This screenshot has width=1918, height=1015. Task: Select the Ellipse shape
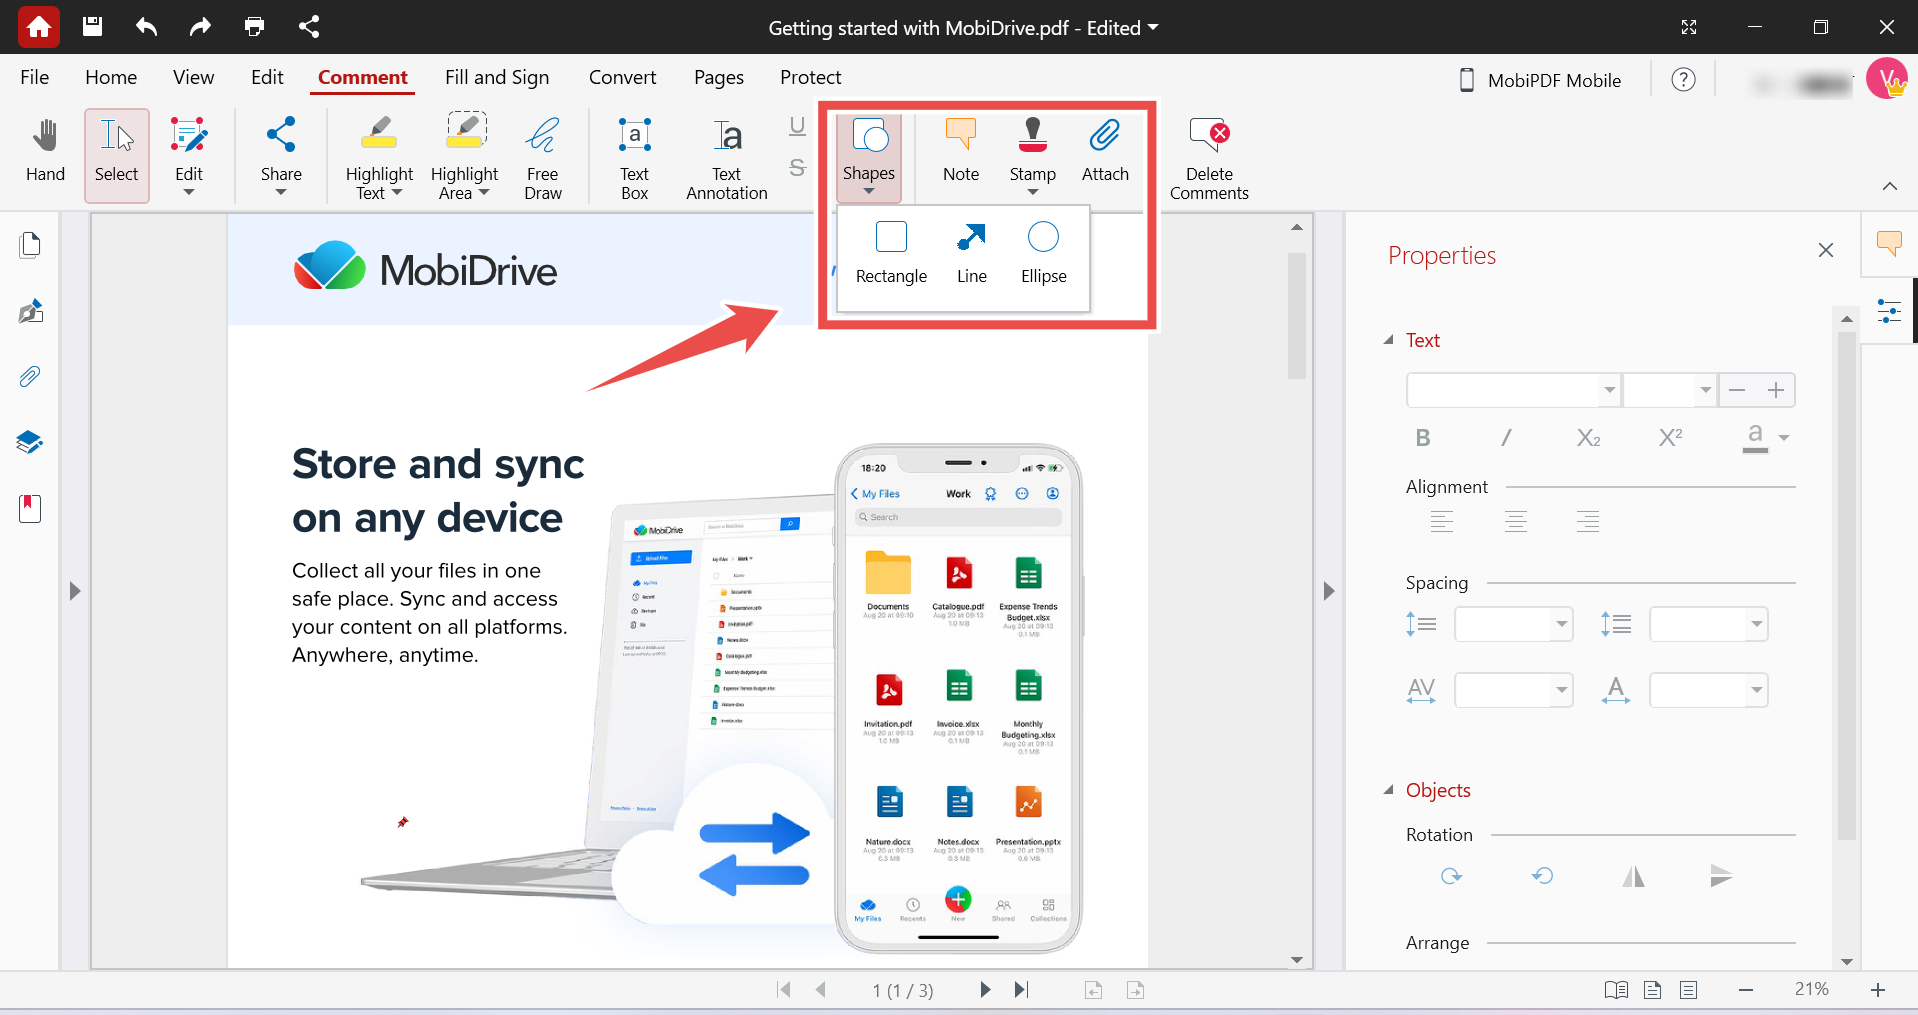pos(1043,250)
